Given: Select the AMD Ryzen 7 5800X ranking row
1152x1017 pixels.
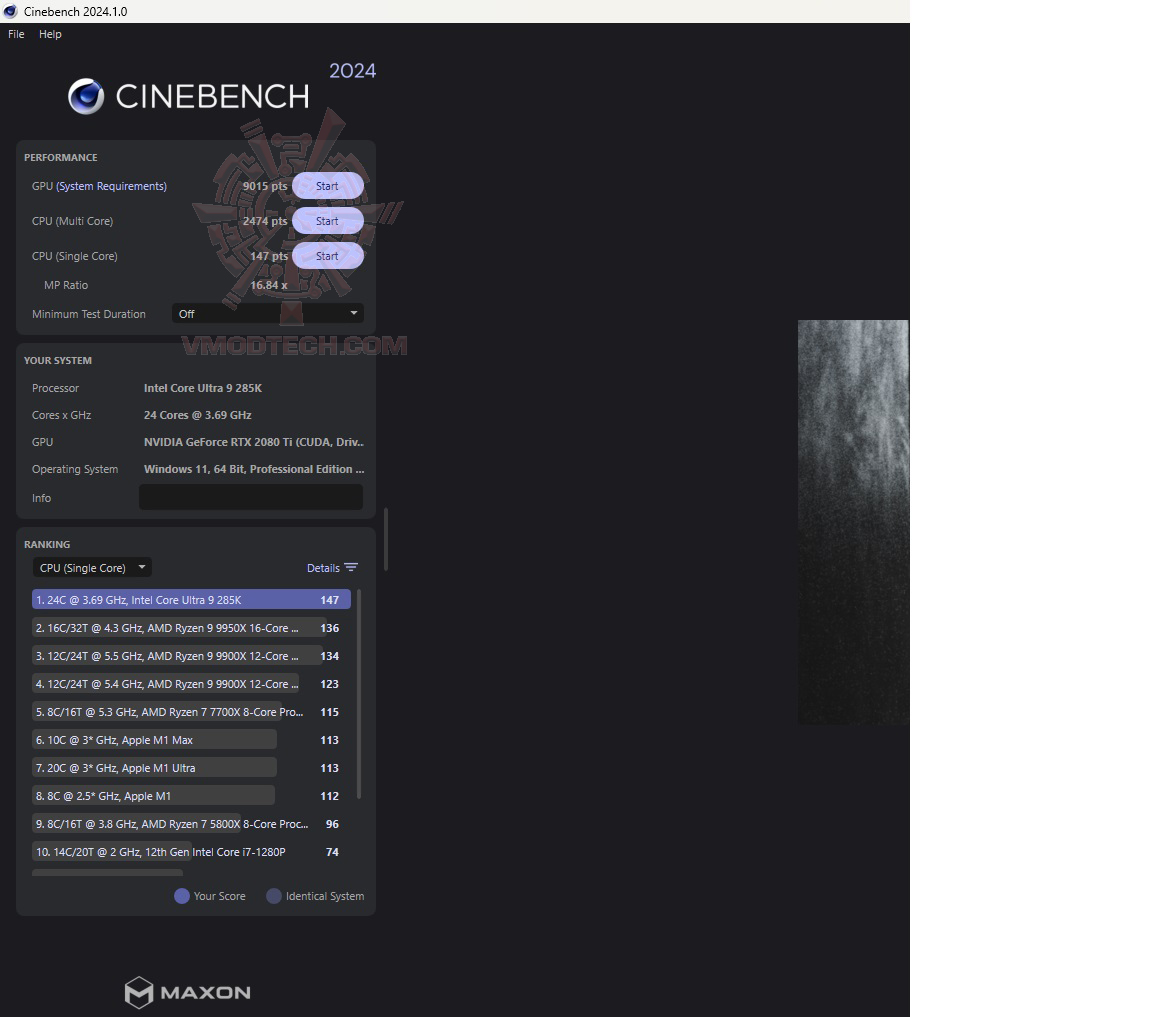Looking at the screenshot, I should (191, 824).
